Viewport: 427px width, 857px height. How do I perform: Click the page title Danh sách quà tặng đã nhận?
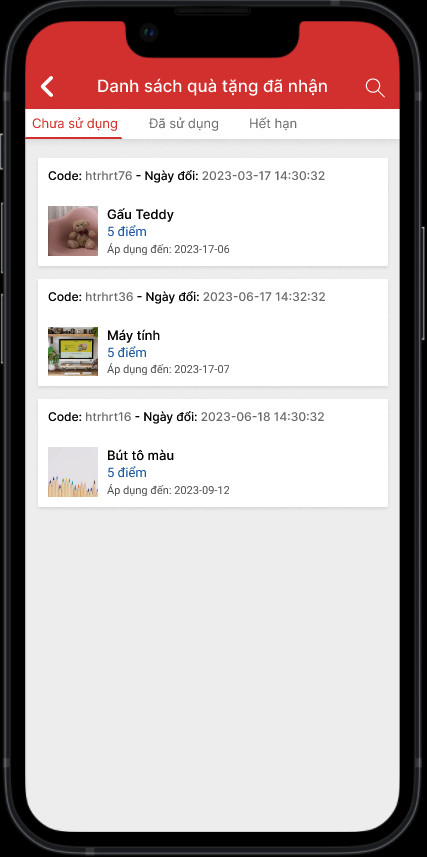(x=212, y=86)
